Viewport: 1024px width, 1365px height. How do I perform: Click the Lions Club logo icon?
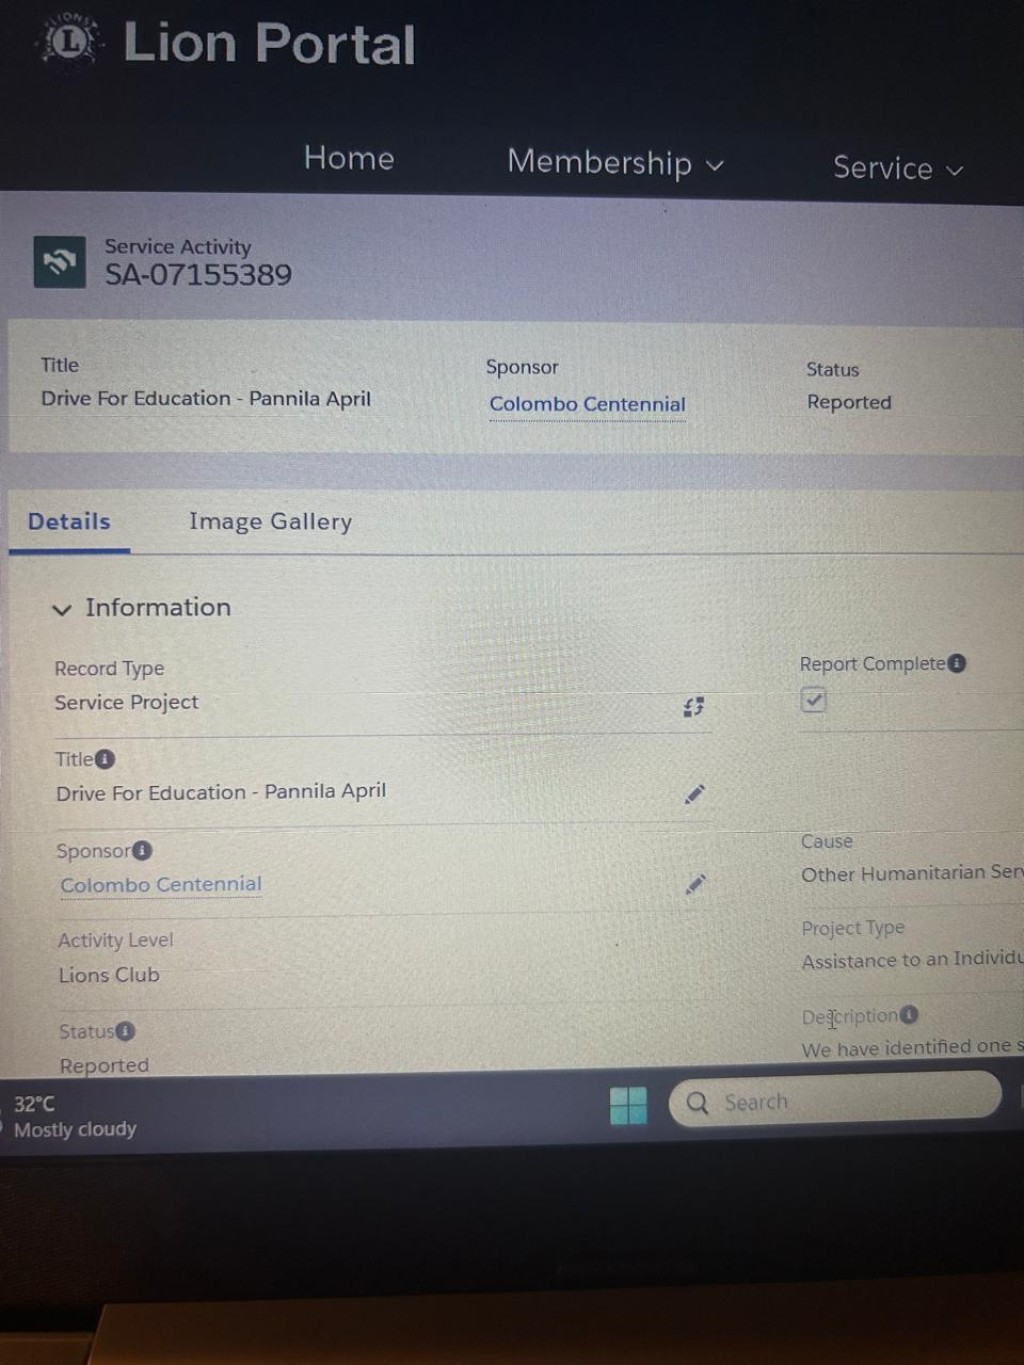point(69,41)
